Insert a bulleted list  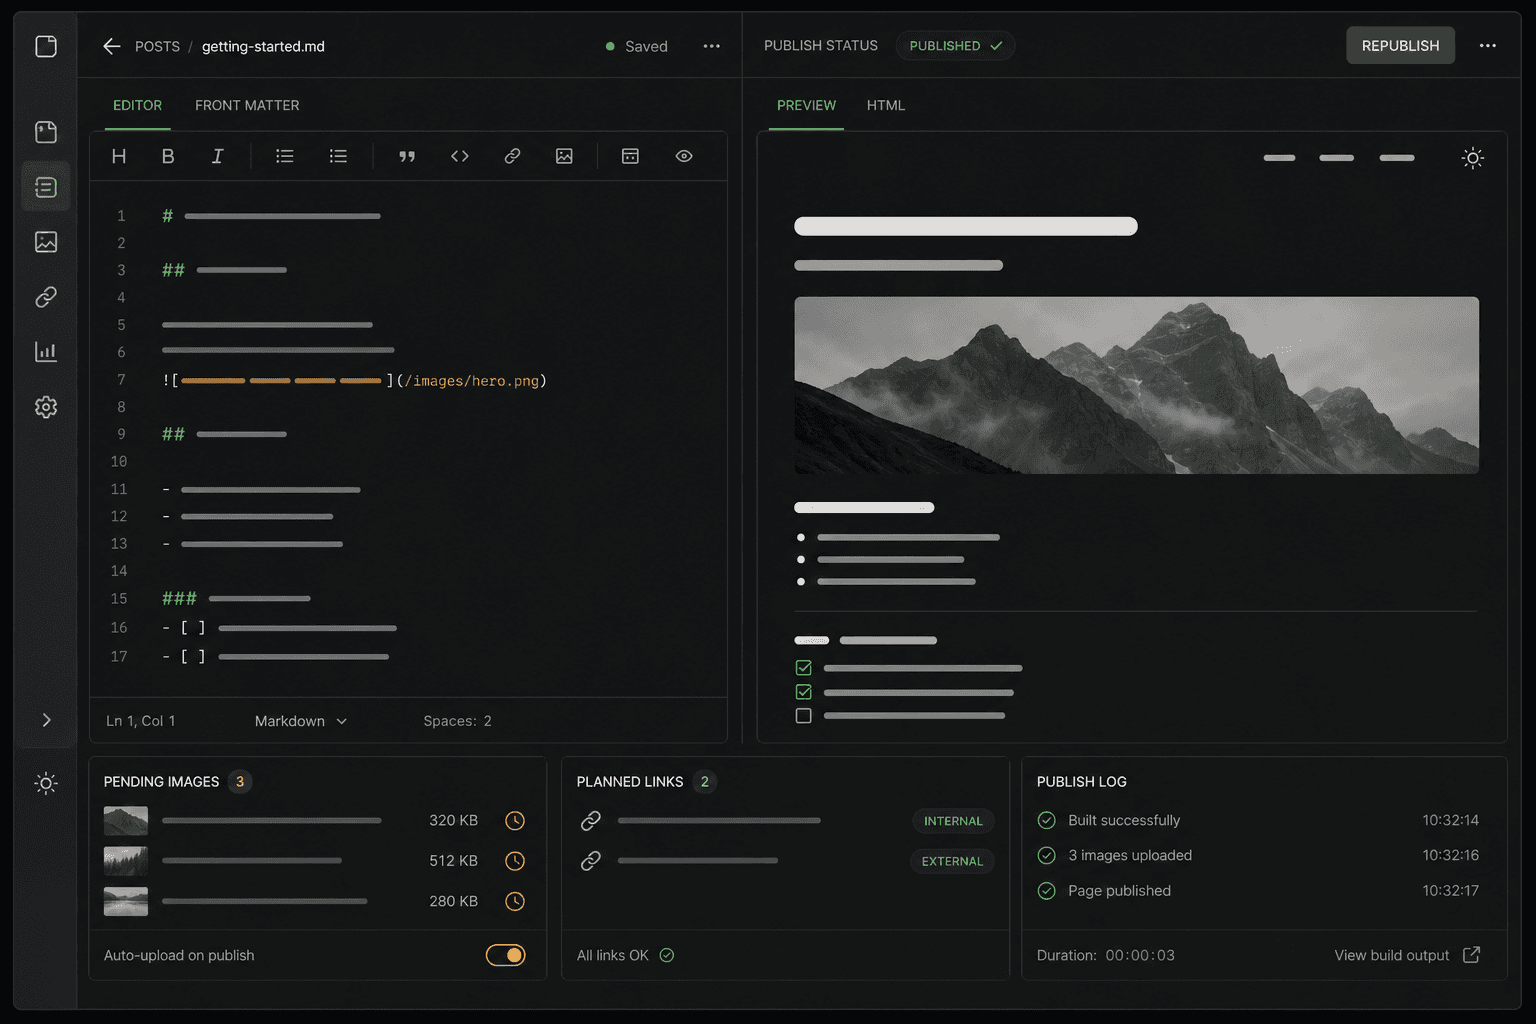click(285, 156)
